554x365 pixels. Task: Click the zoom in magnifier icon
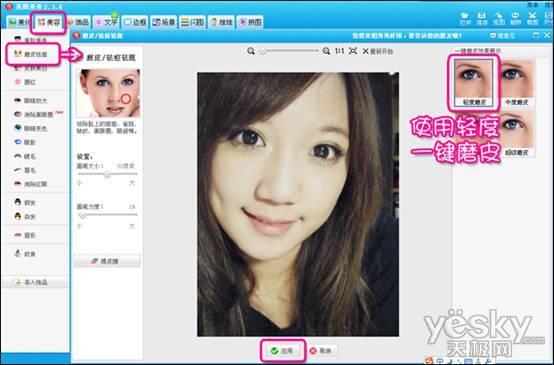click(x=326, y=51)
